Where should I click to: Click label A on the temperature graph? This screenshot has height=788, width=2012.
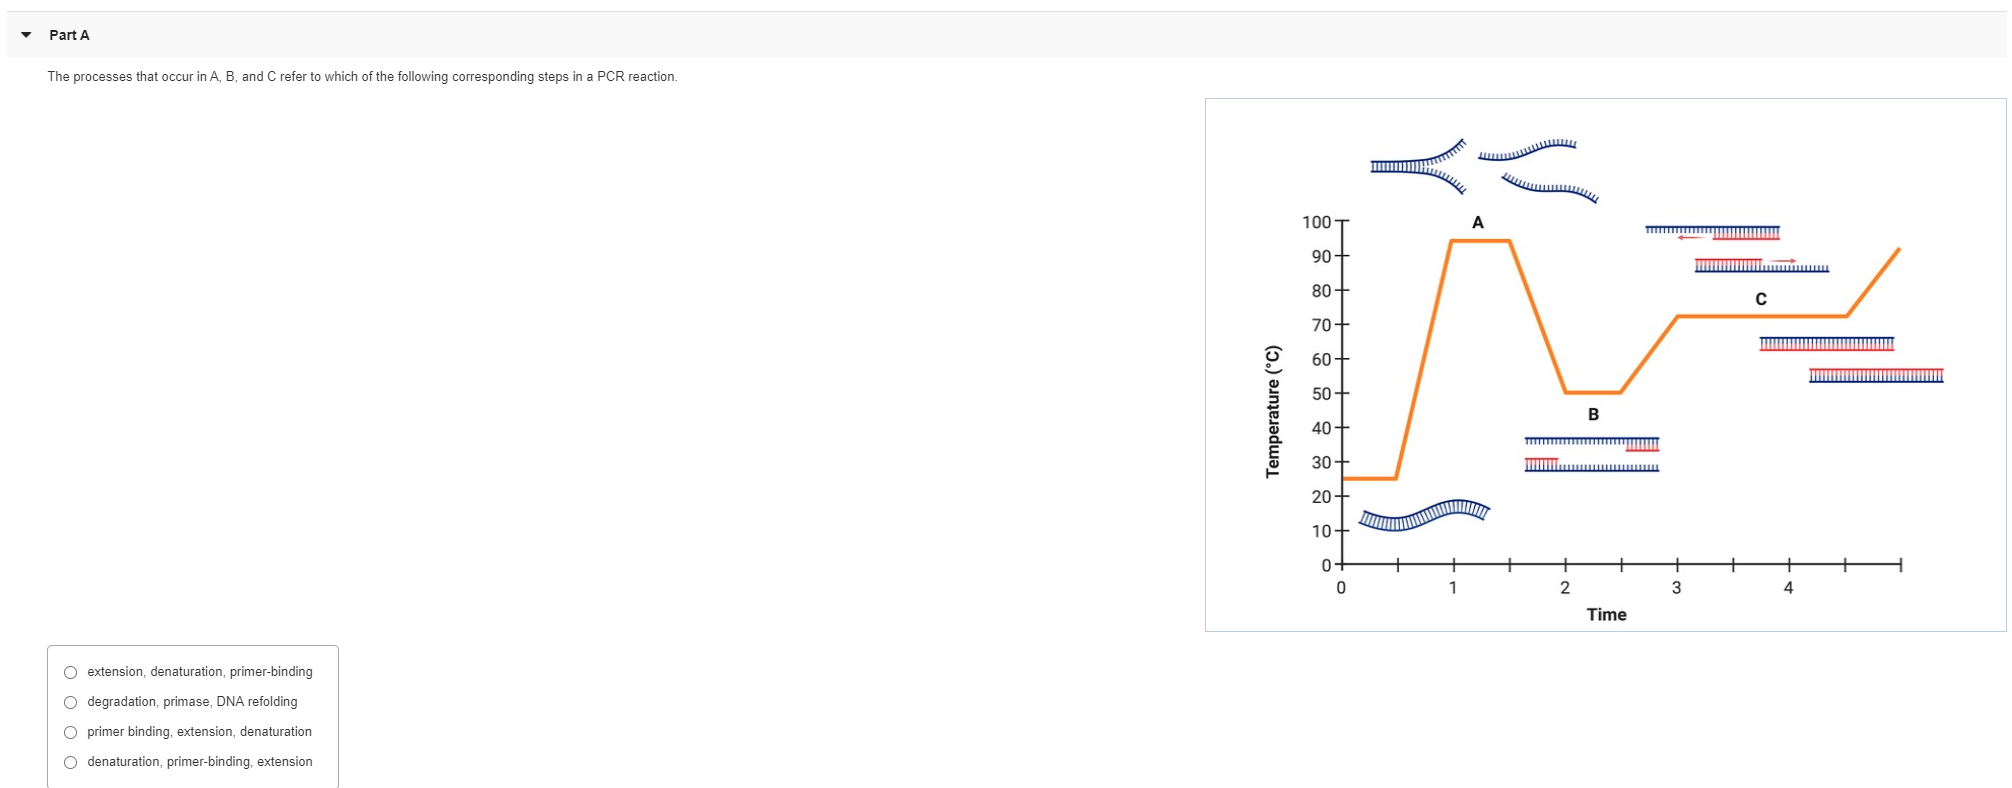point(1478,222)
